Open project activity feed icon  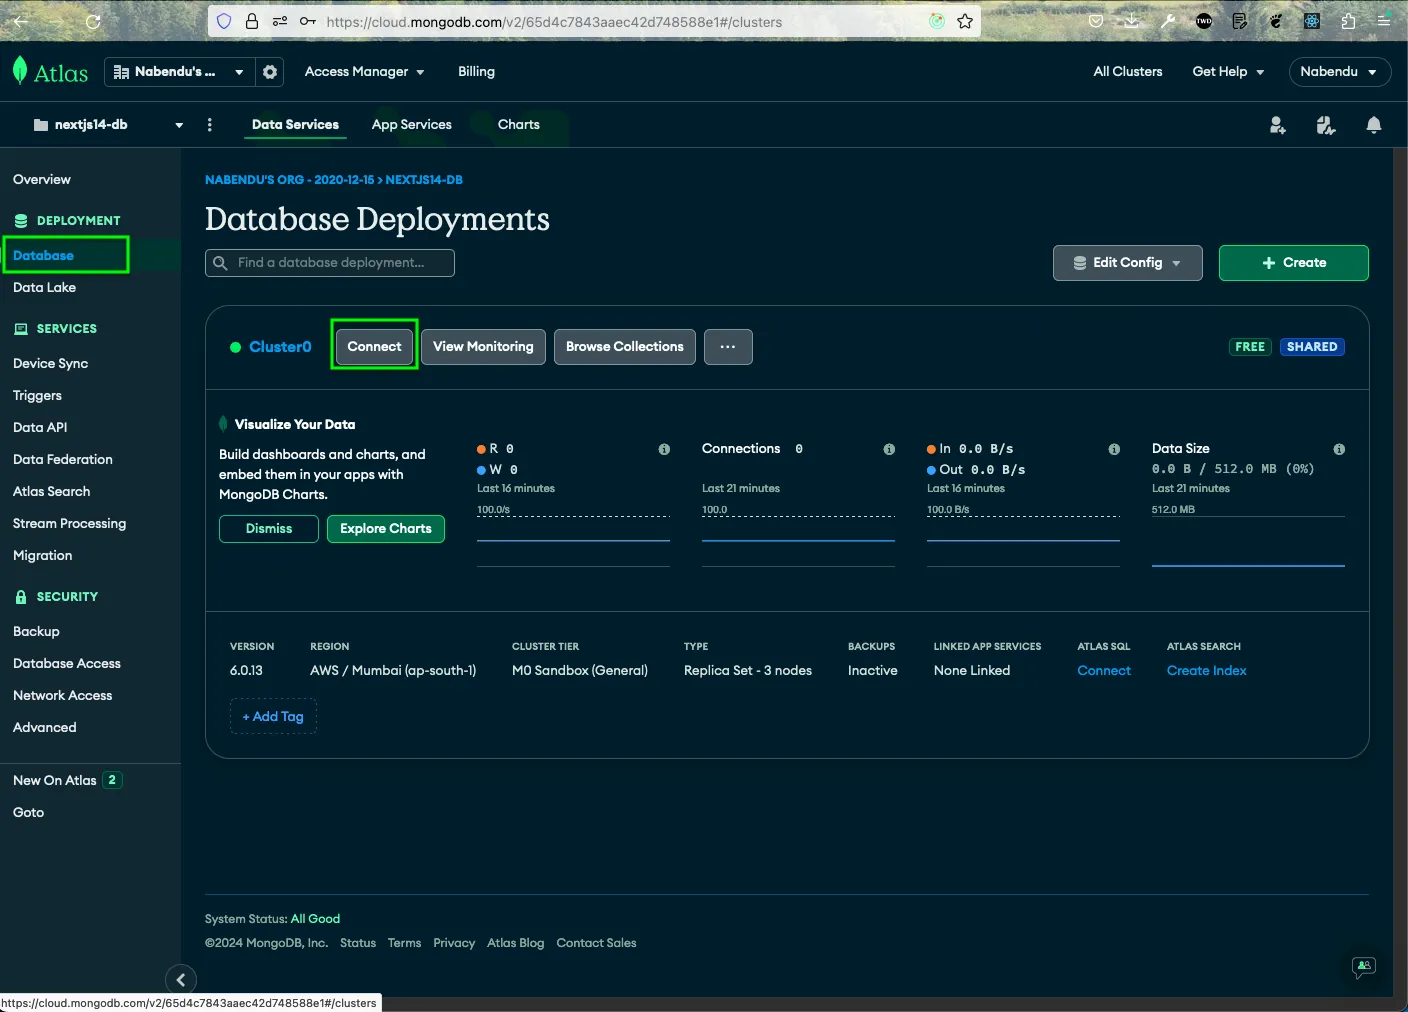click(1326, 125)
